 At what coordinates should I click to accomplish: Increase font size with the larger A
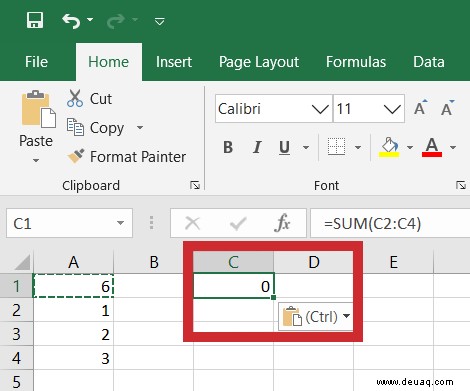tap(420, 108)
